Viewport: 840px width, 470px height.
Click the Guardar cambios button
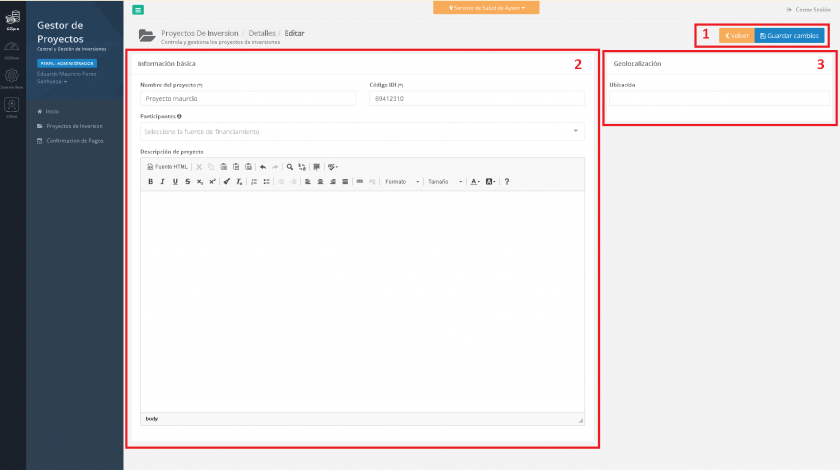[789, 36]
